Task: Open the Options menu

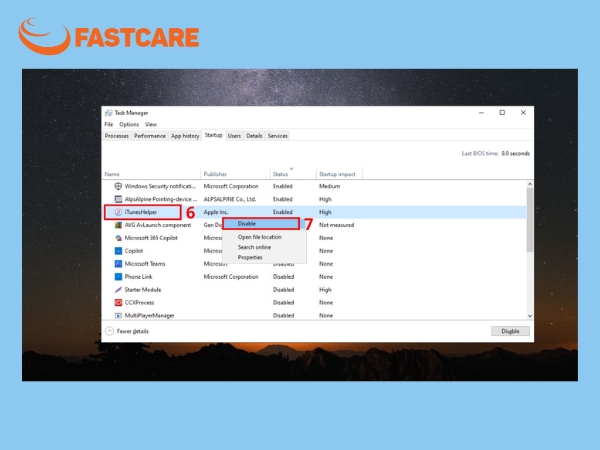Action: (129, 124)
